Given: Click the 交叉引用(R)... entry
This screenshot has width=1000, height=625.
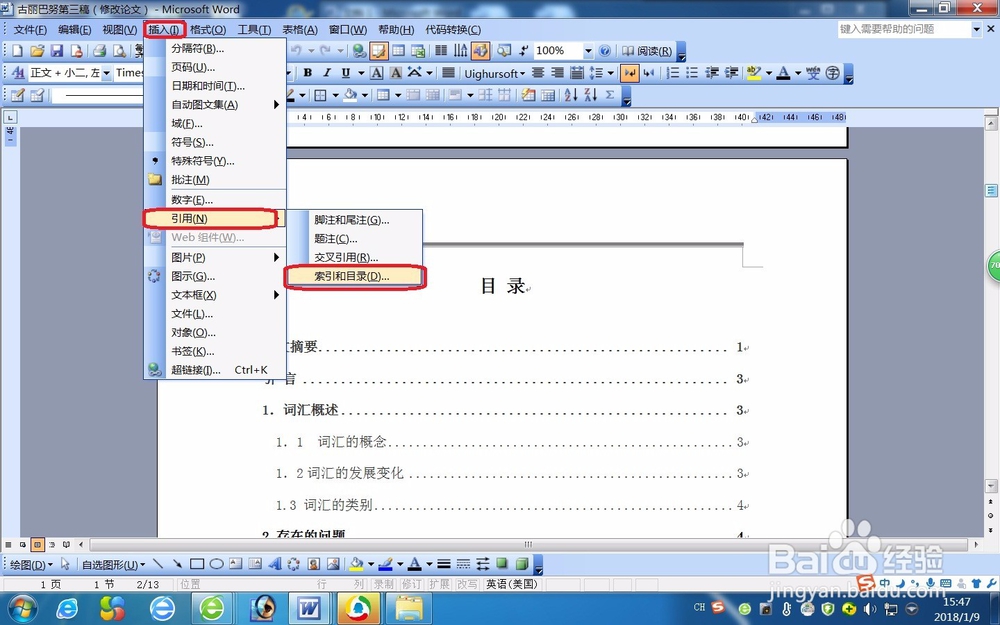Looking at the screenshot, I should click(x=355, y=258).
